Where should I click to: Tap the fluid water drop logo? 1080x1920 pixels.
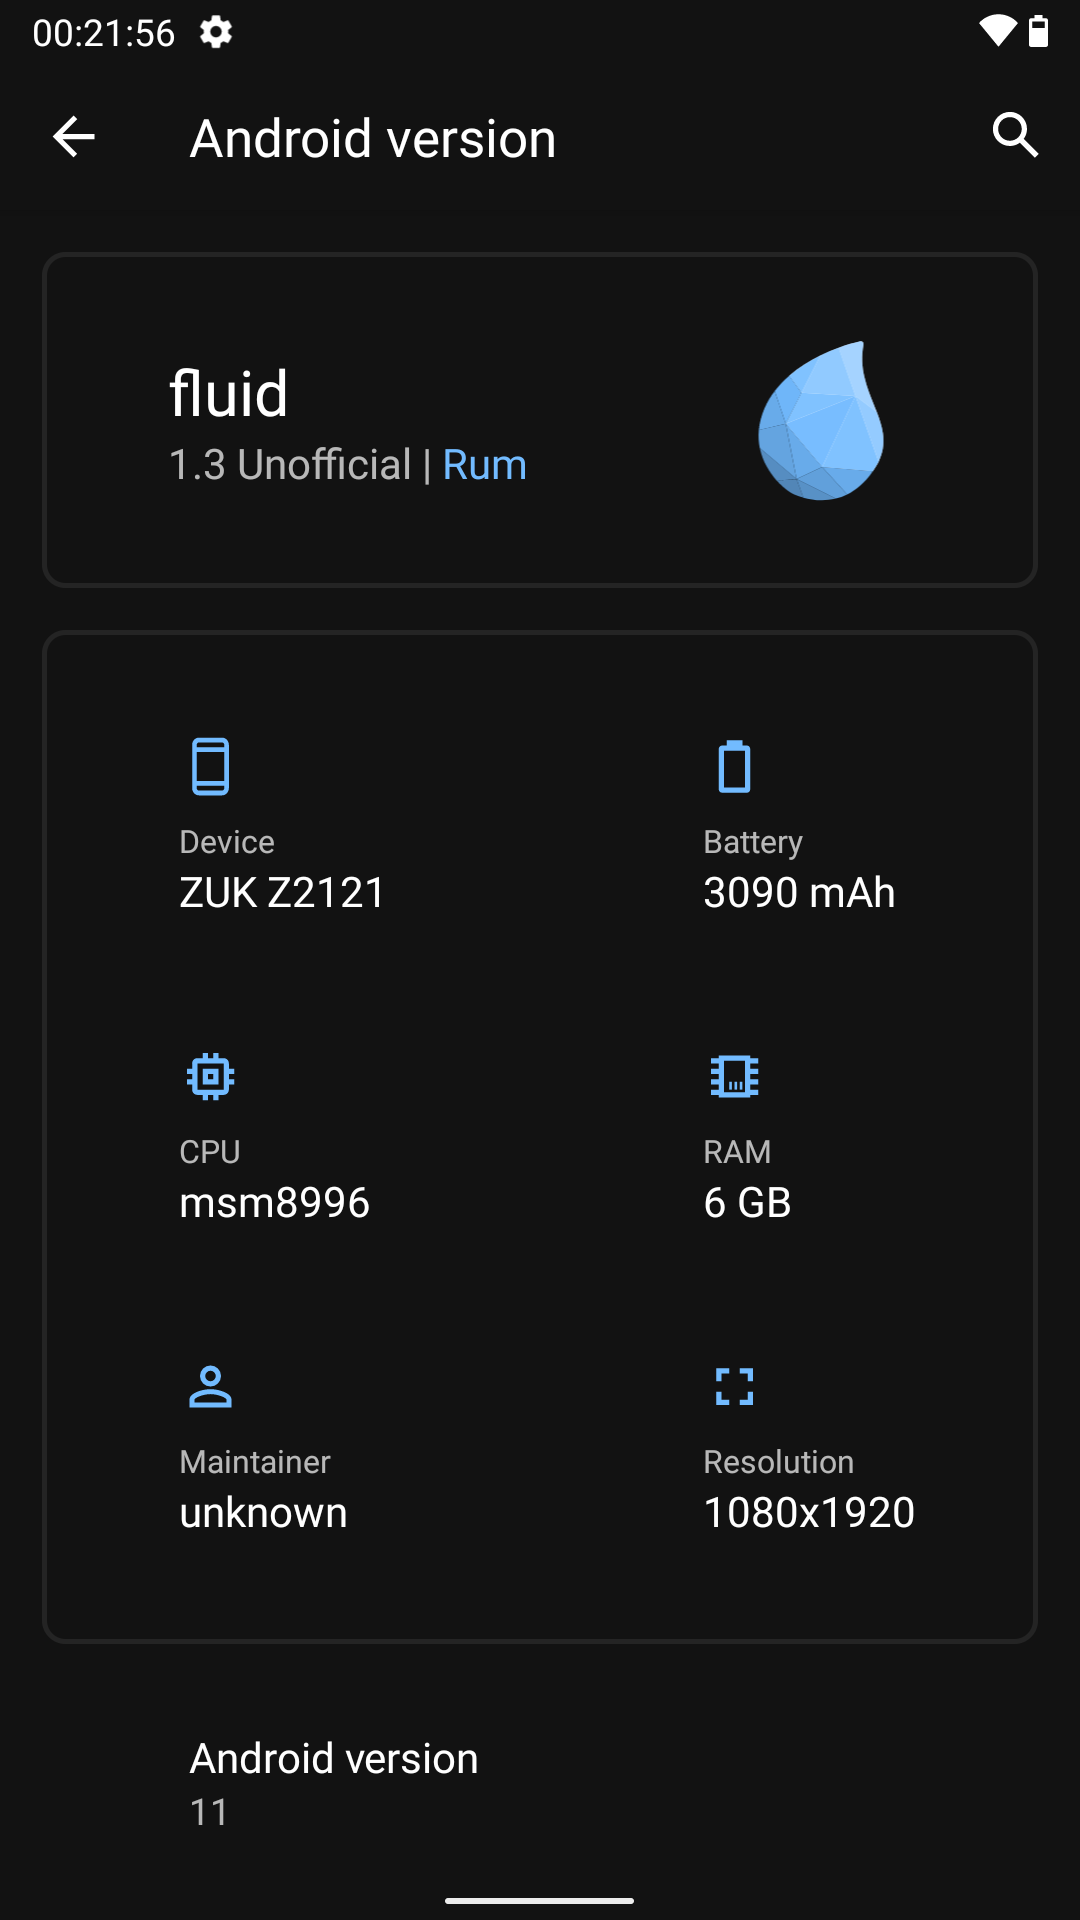pos(821,420)
